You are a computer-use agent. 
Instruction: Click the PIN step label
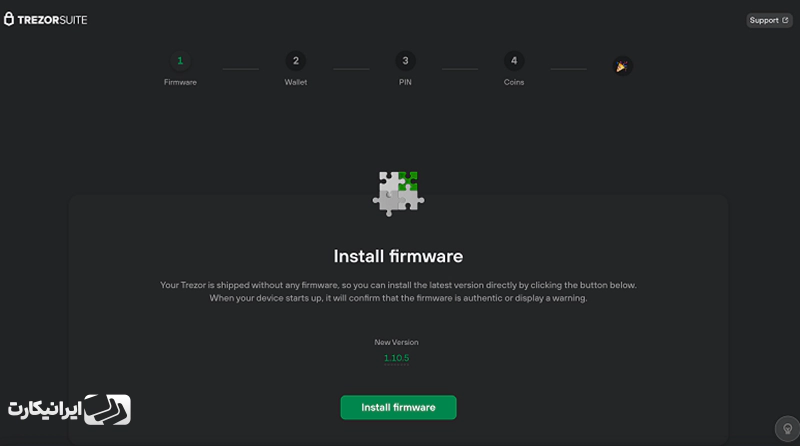[405, 82]
